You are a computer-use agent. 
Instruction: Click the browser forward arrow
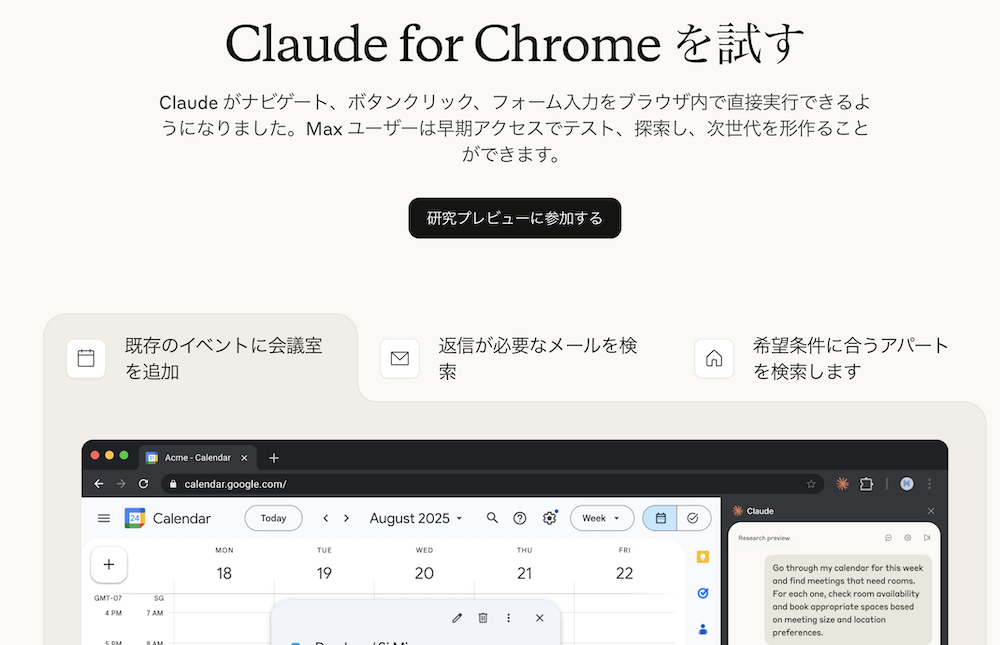tap(121, 484)
